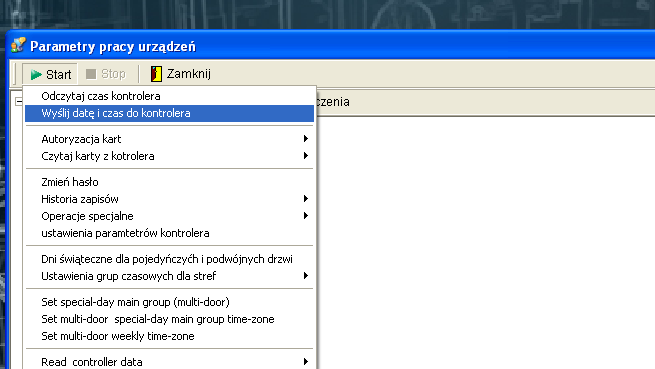Select Dni świąteczne dla pojedyńczych i podwójnych drzwi
655x369 pixels.
(169, 259)
